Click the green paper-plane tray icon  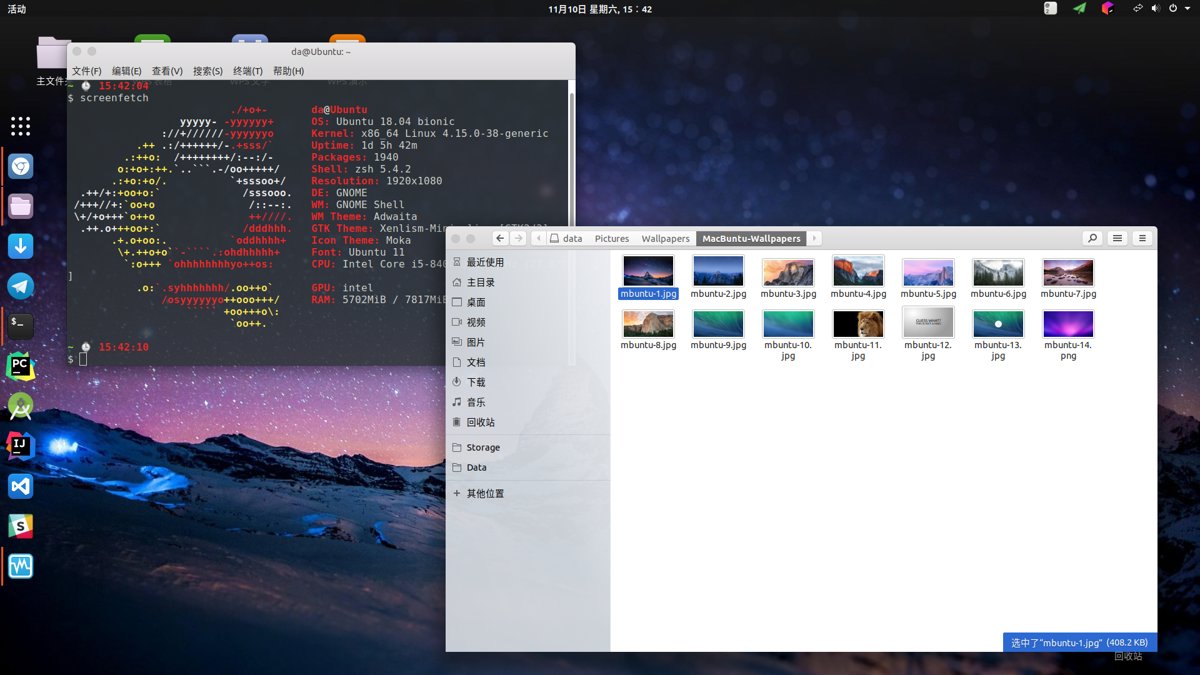[1079, 8]
